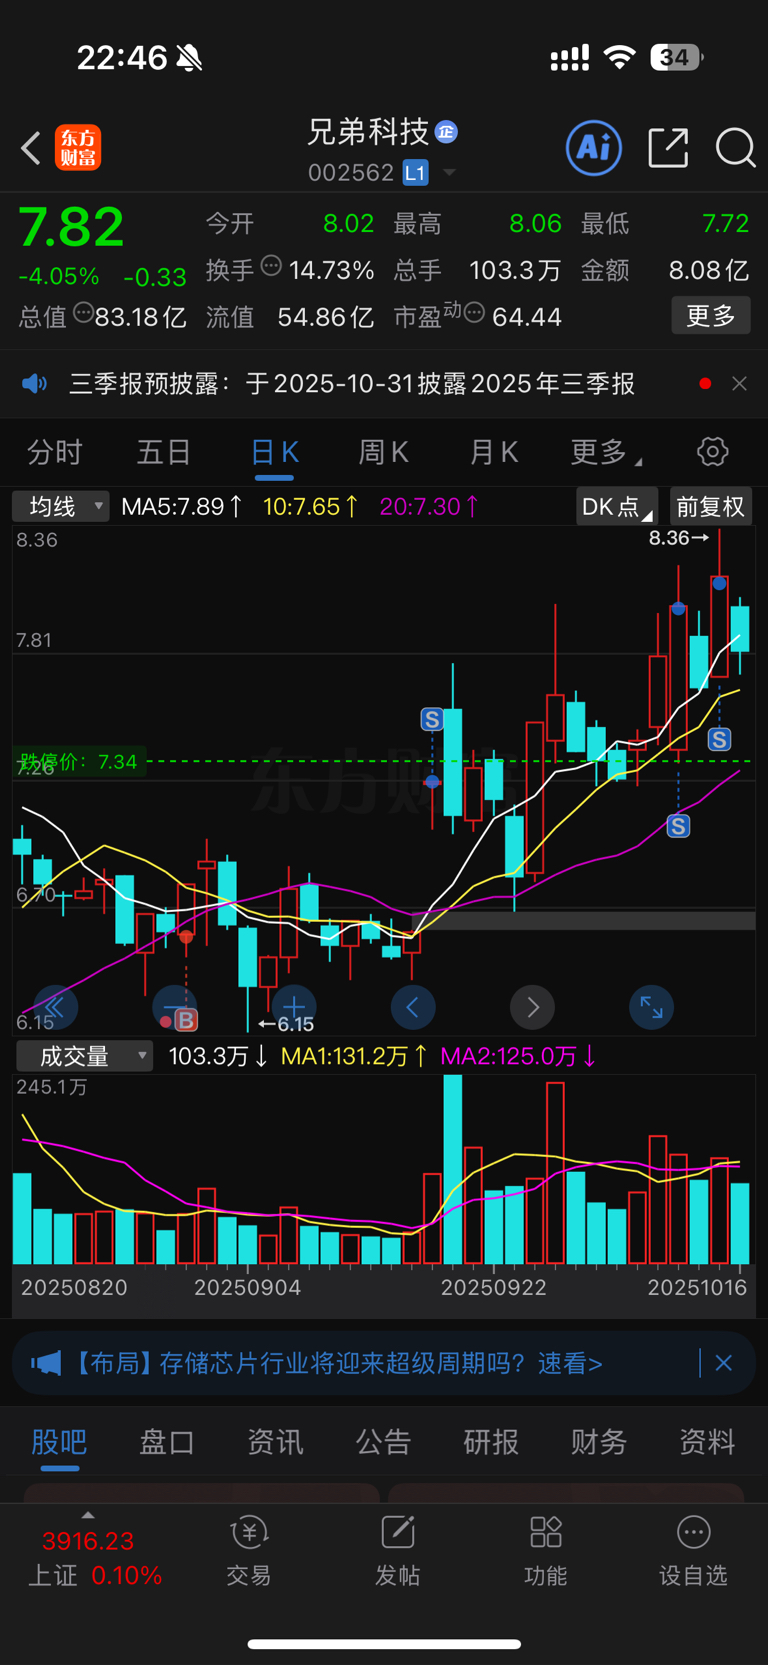Tap the megaphone icon in banner
Viewport: 769px width, 1665px height.
46,1363
